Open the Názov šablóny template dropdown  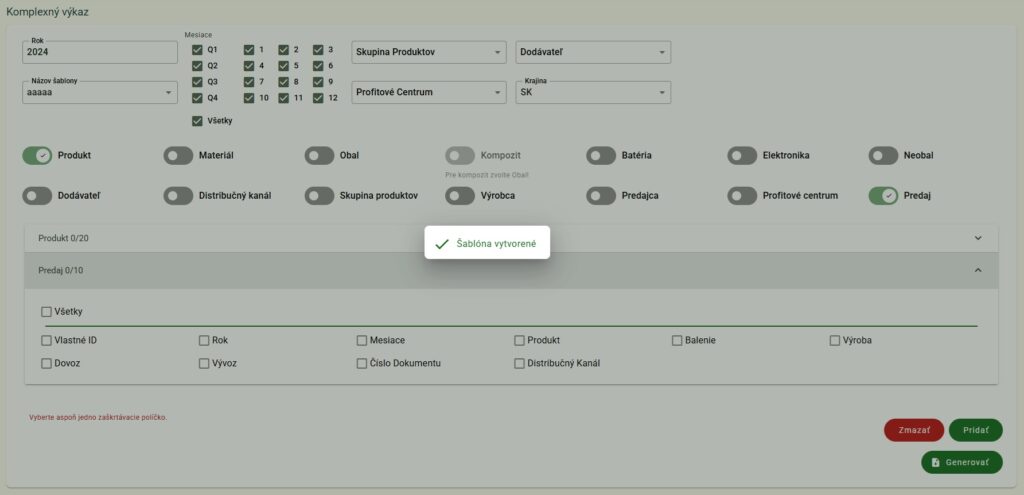pyautogui.click(x=99, y=92)
